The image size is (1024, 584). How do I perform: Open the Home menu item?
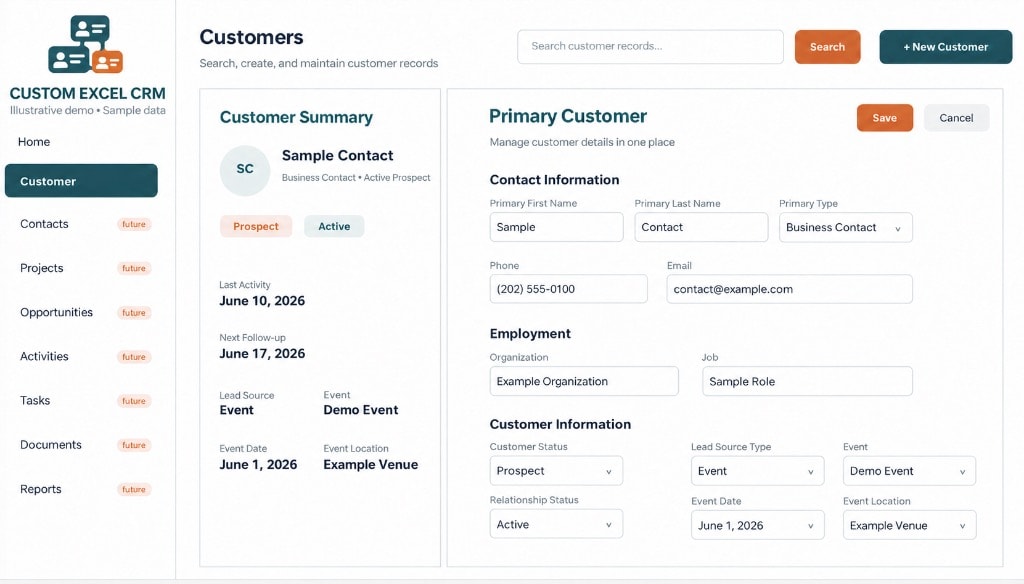tap(34, 142)
